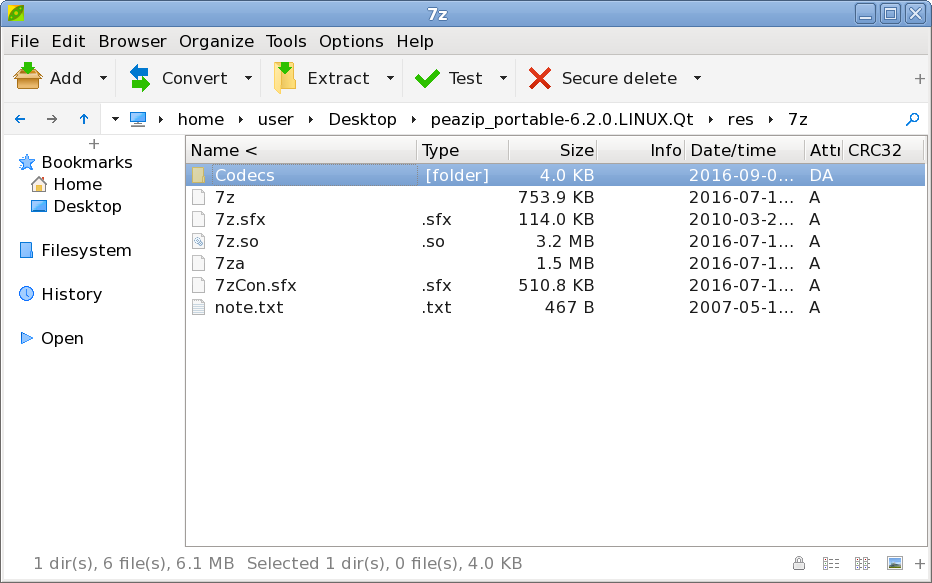
Task: Sort by the Date/time column header
Action: pyautogui.click(x=745, y=150)
